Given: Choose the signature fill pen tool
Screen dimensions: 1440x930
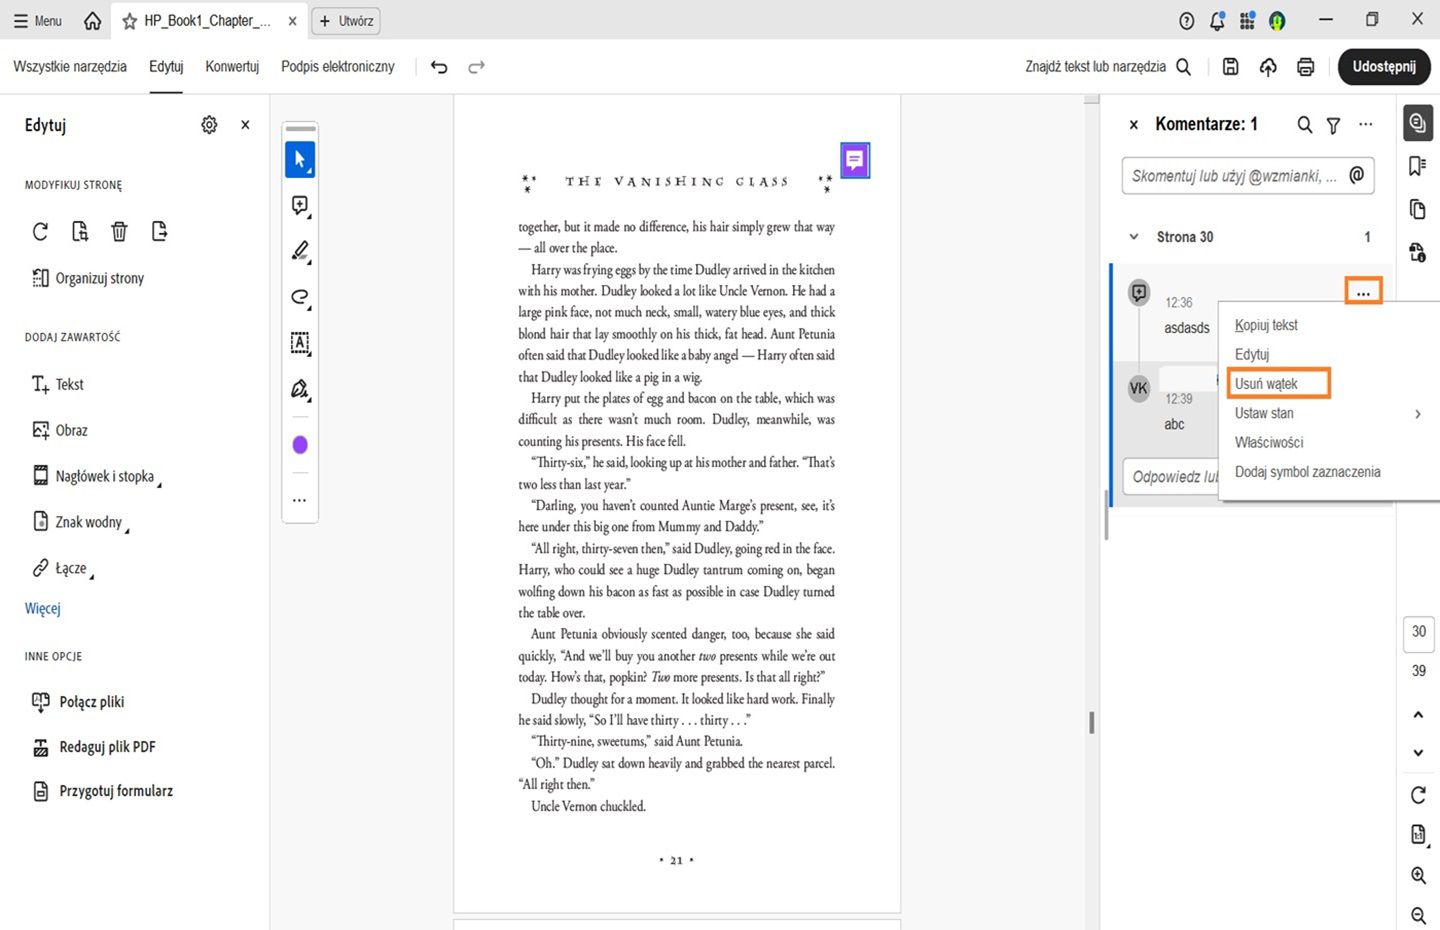Looking at the screenshot, I should (300, 389).
